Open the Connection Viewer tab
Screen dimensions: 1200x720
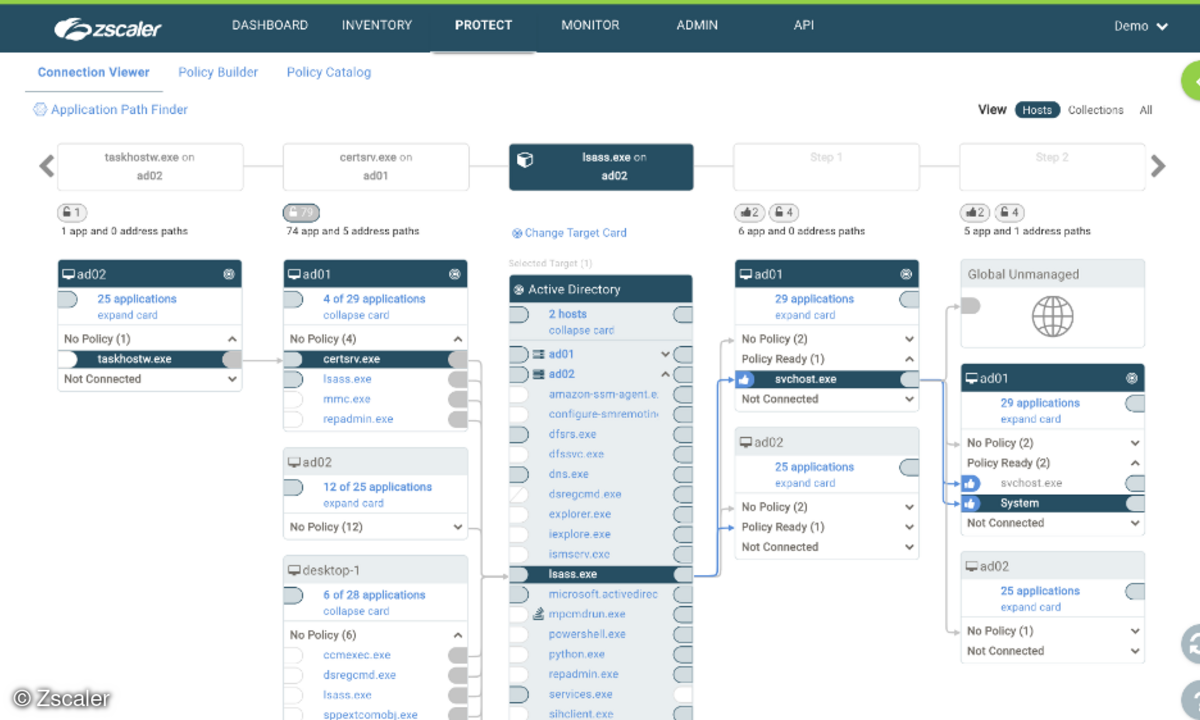click(x=94, y=72)
